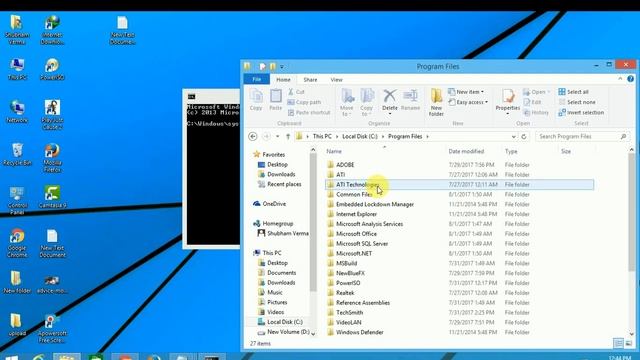Choose Copy path in the ribbon
This screenshot has height=360, width=640.
[304, 102]
